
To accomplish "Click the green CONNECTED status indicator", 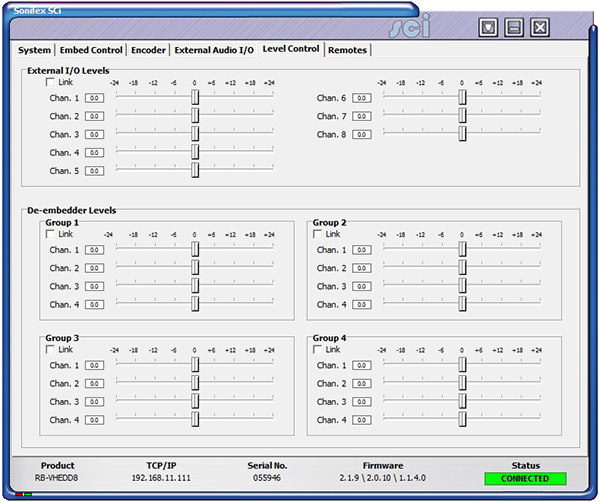I will point(524,479).
